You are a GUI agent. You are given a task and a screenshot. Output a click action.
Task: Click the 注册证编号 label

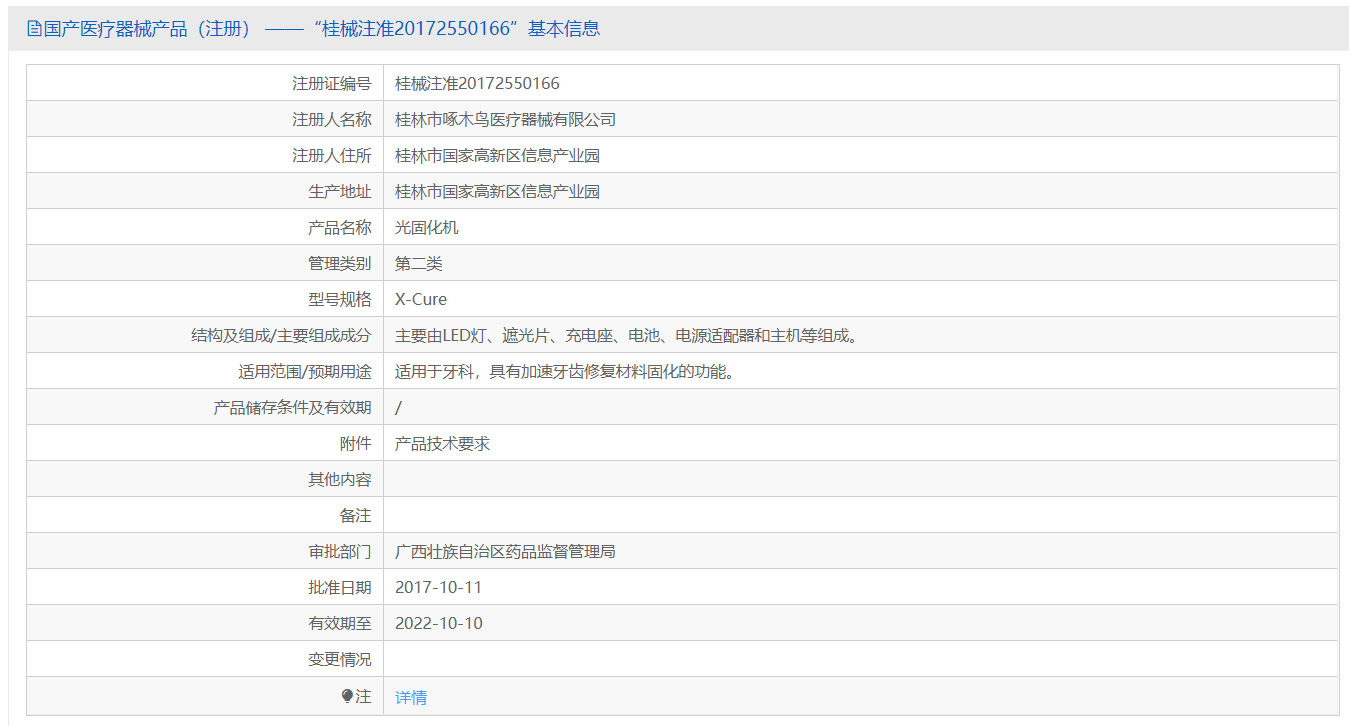click(x=331, y=83)
